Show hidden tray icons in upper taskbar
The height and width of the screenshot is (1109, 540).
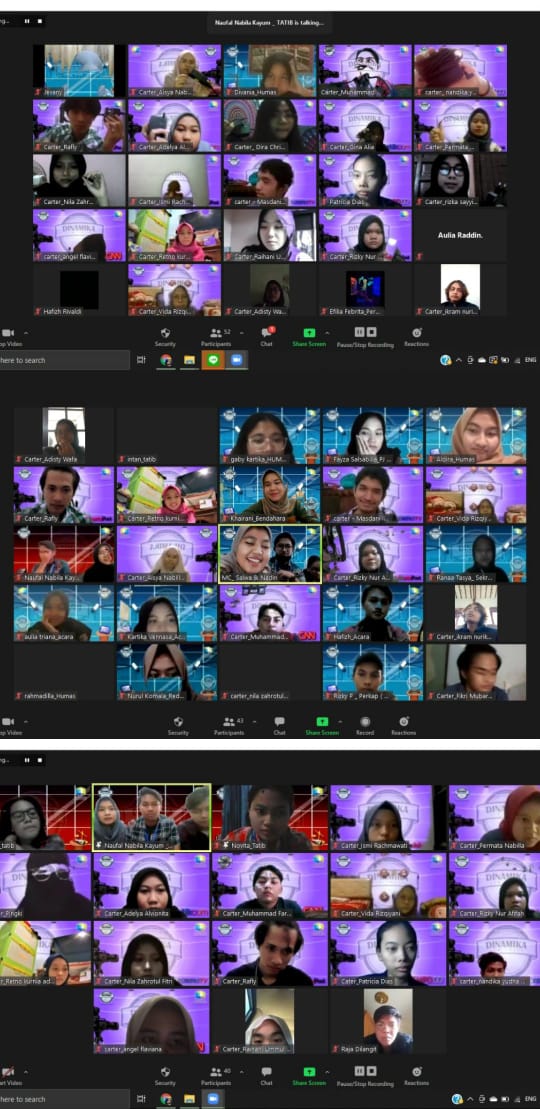[458, 360]
